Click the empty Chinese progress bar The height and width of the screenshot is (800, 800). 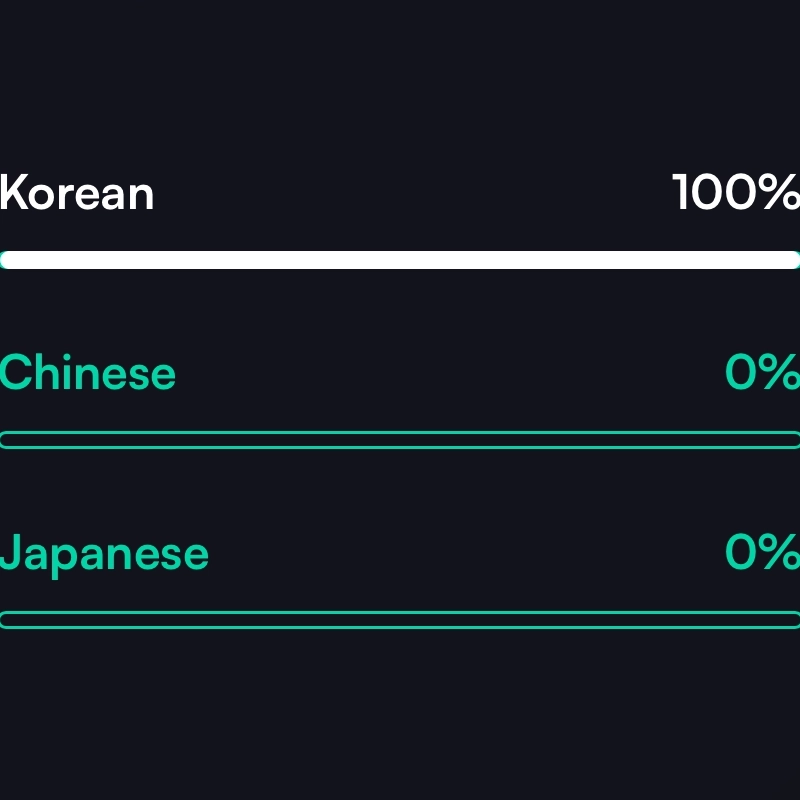pos(400,440)
